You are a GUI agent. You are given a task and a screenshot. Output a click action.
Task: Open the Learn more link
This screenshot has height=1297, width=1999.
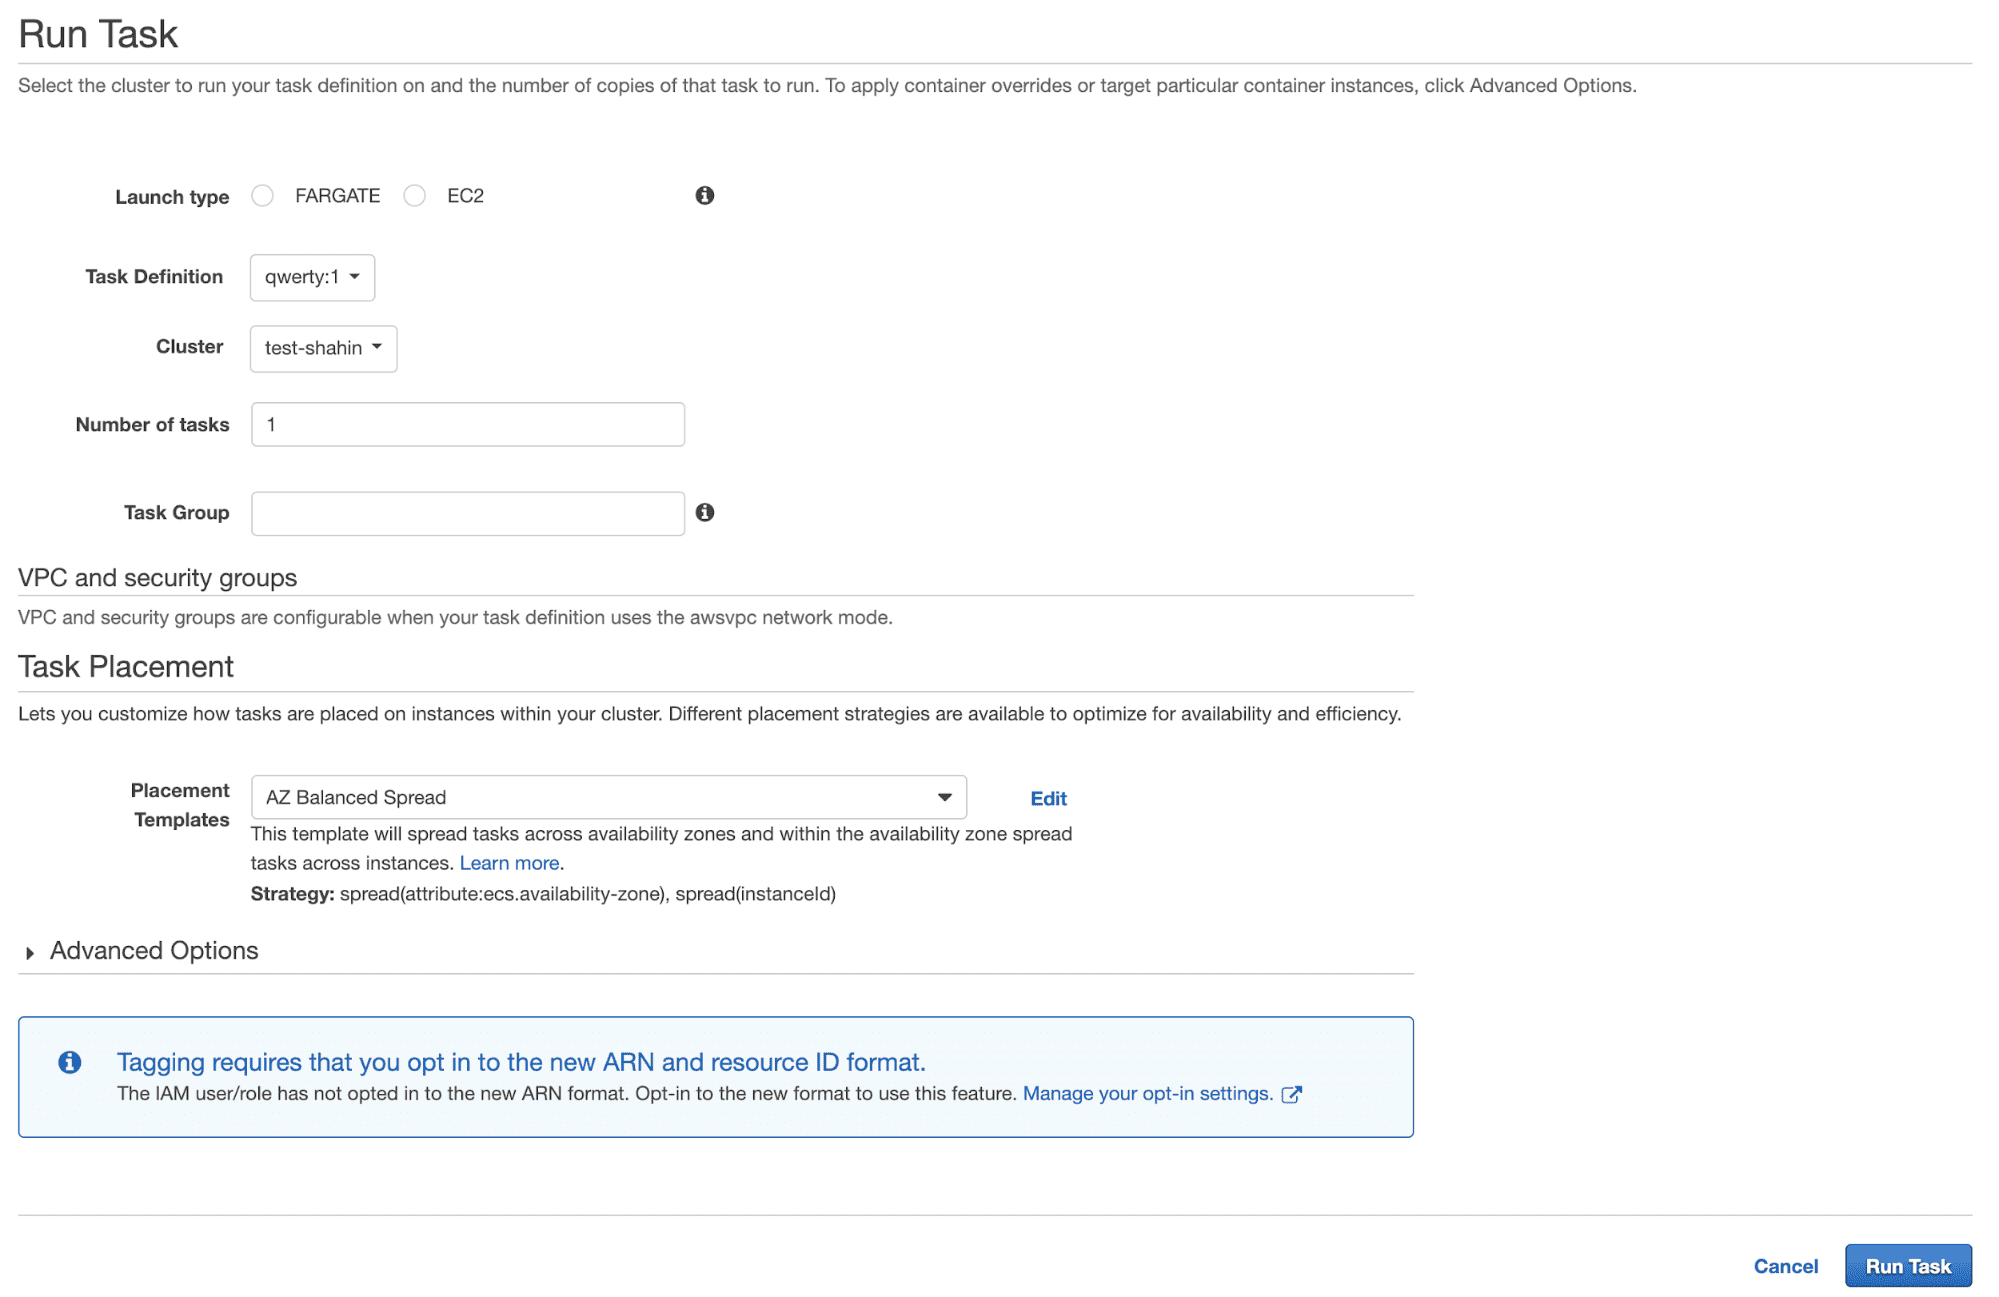[508, 863]
